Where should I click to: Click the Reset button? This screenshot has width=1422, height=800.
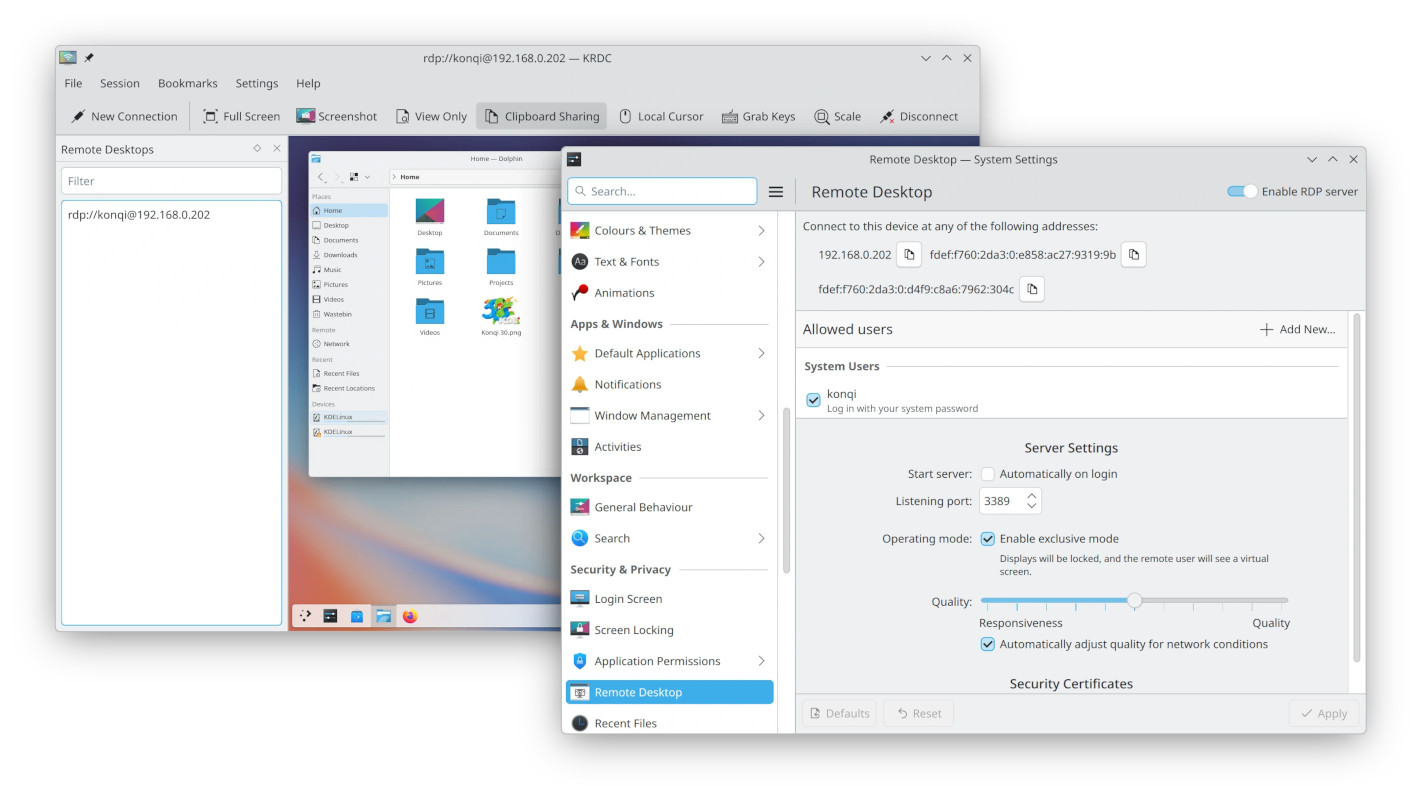click(918, 713)
